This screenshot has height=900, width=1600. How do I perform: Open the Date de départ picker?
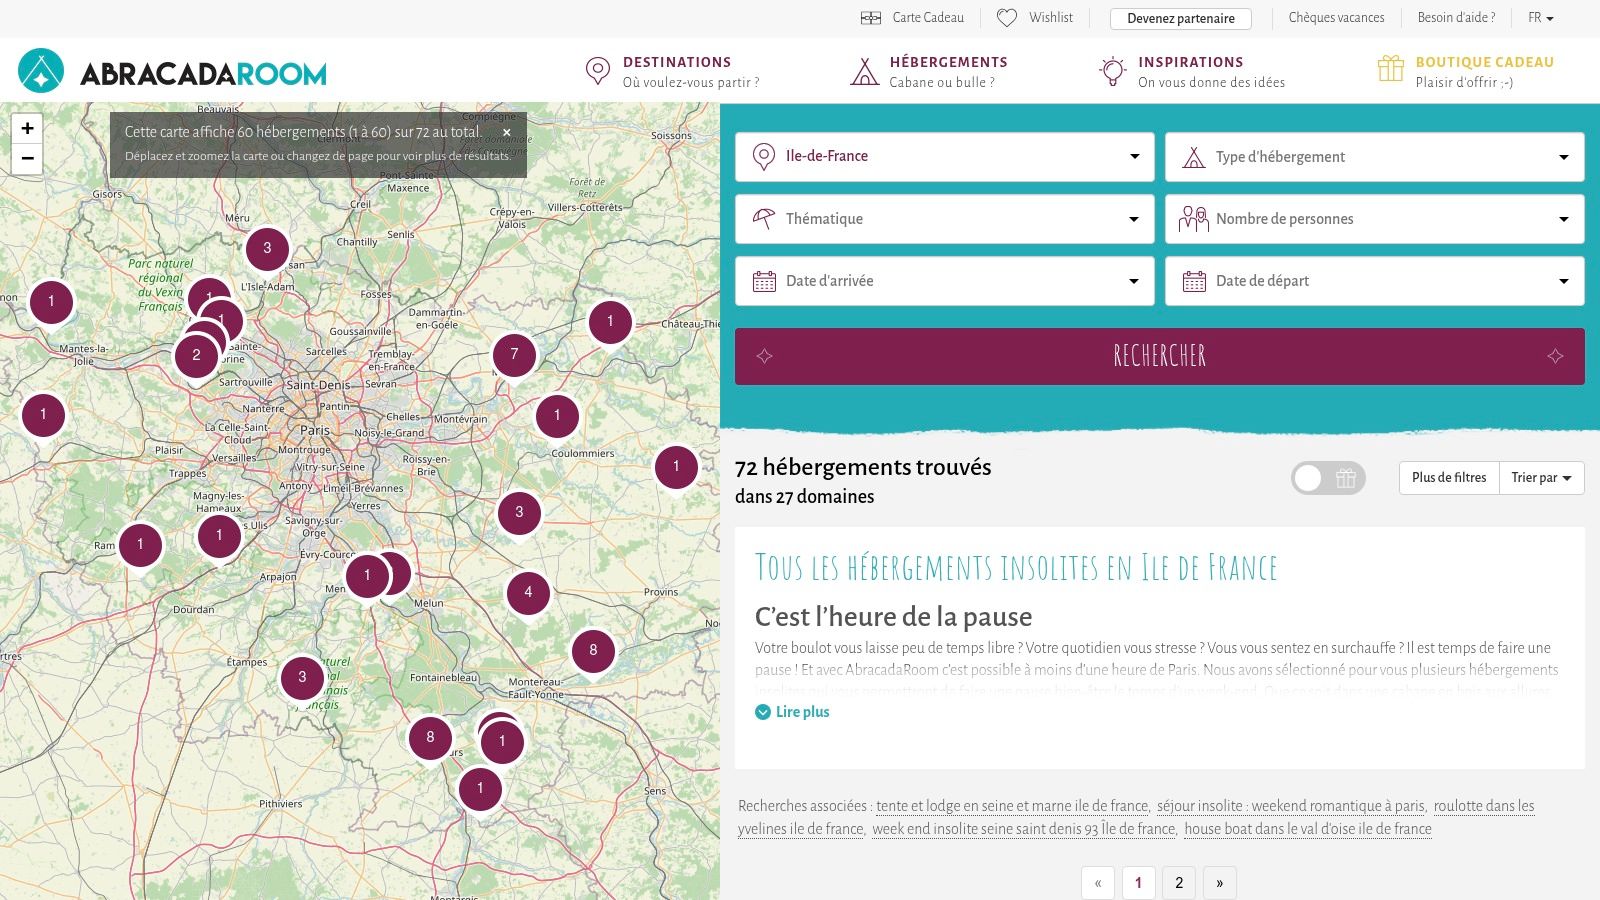click(x=1375, y=281)
